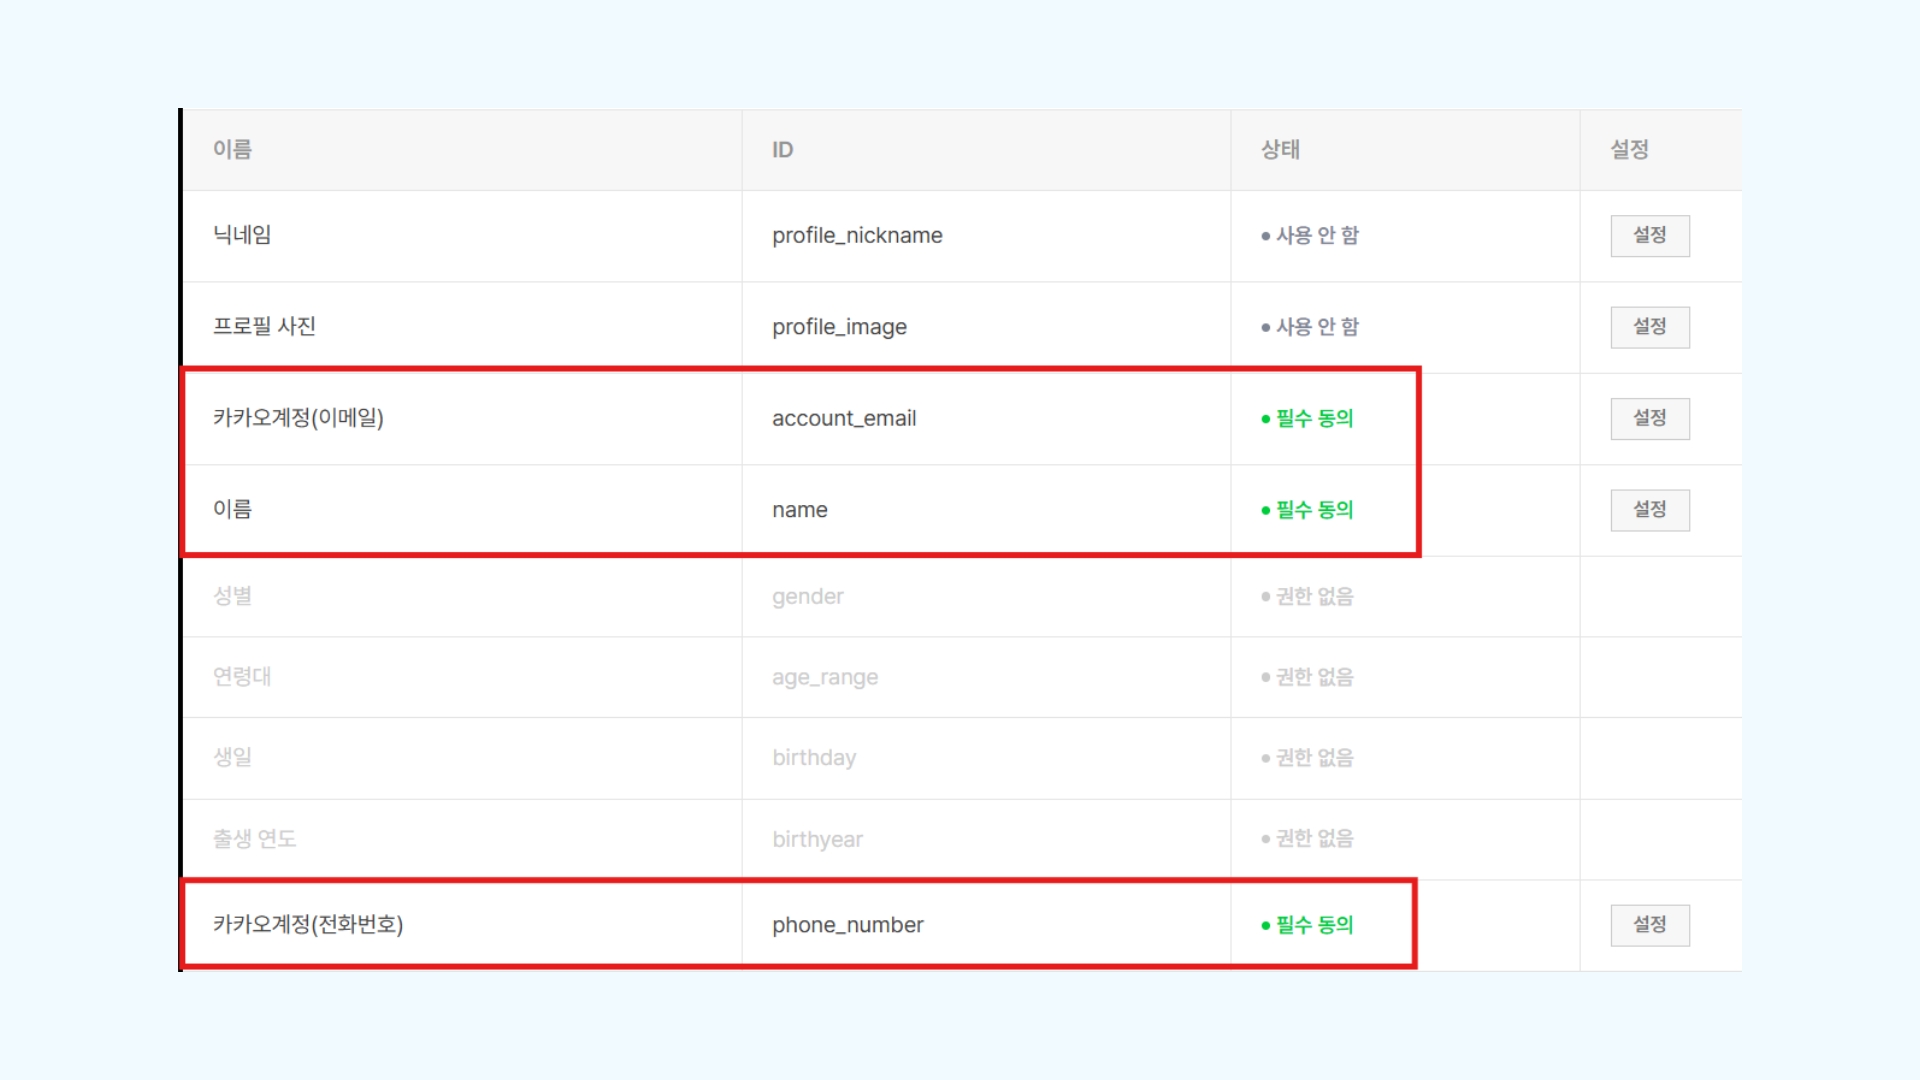Viewport: 1920px width, 1080px height.
Task: Click 설정 button for profile_nickname row
Action: pos(1649,236)
